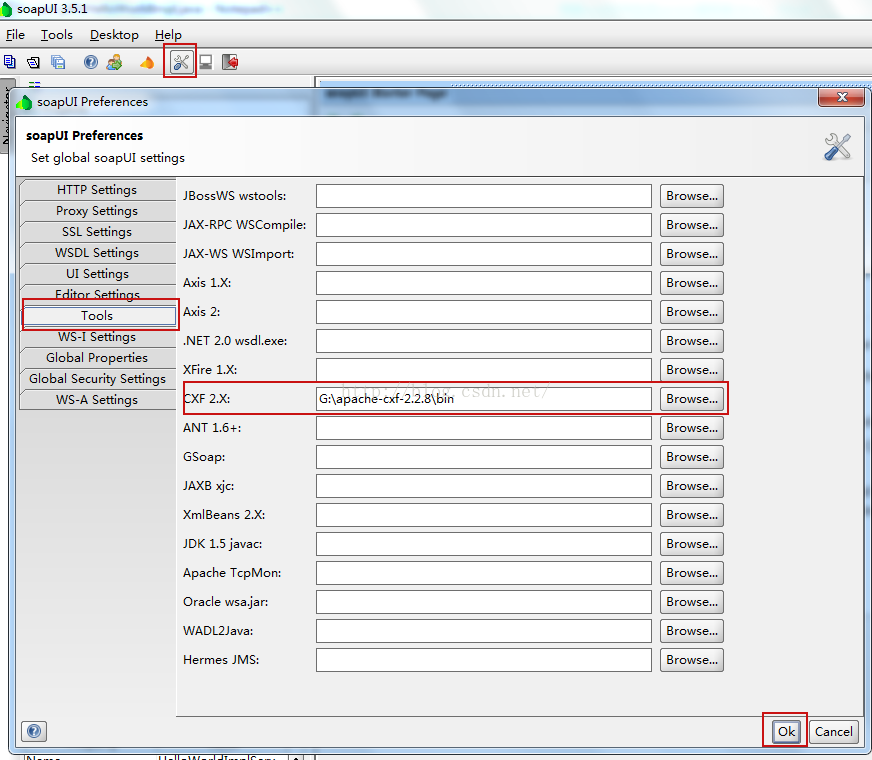Click the help icon at dialog bottom-left
The width and height of the screenshot is (872, 760).
tap(34, 731)
